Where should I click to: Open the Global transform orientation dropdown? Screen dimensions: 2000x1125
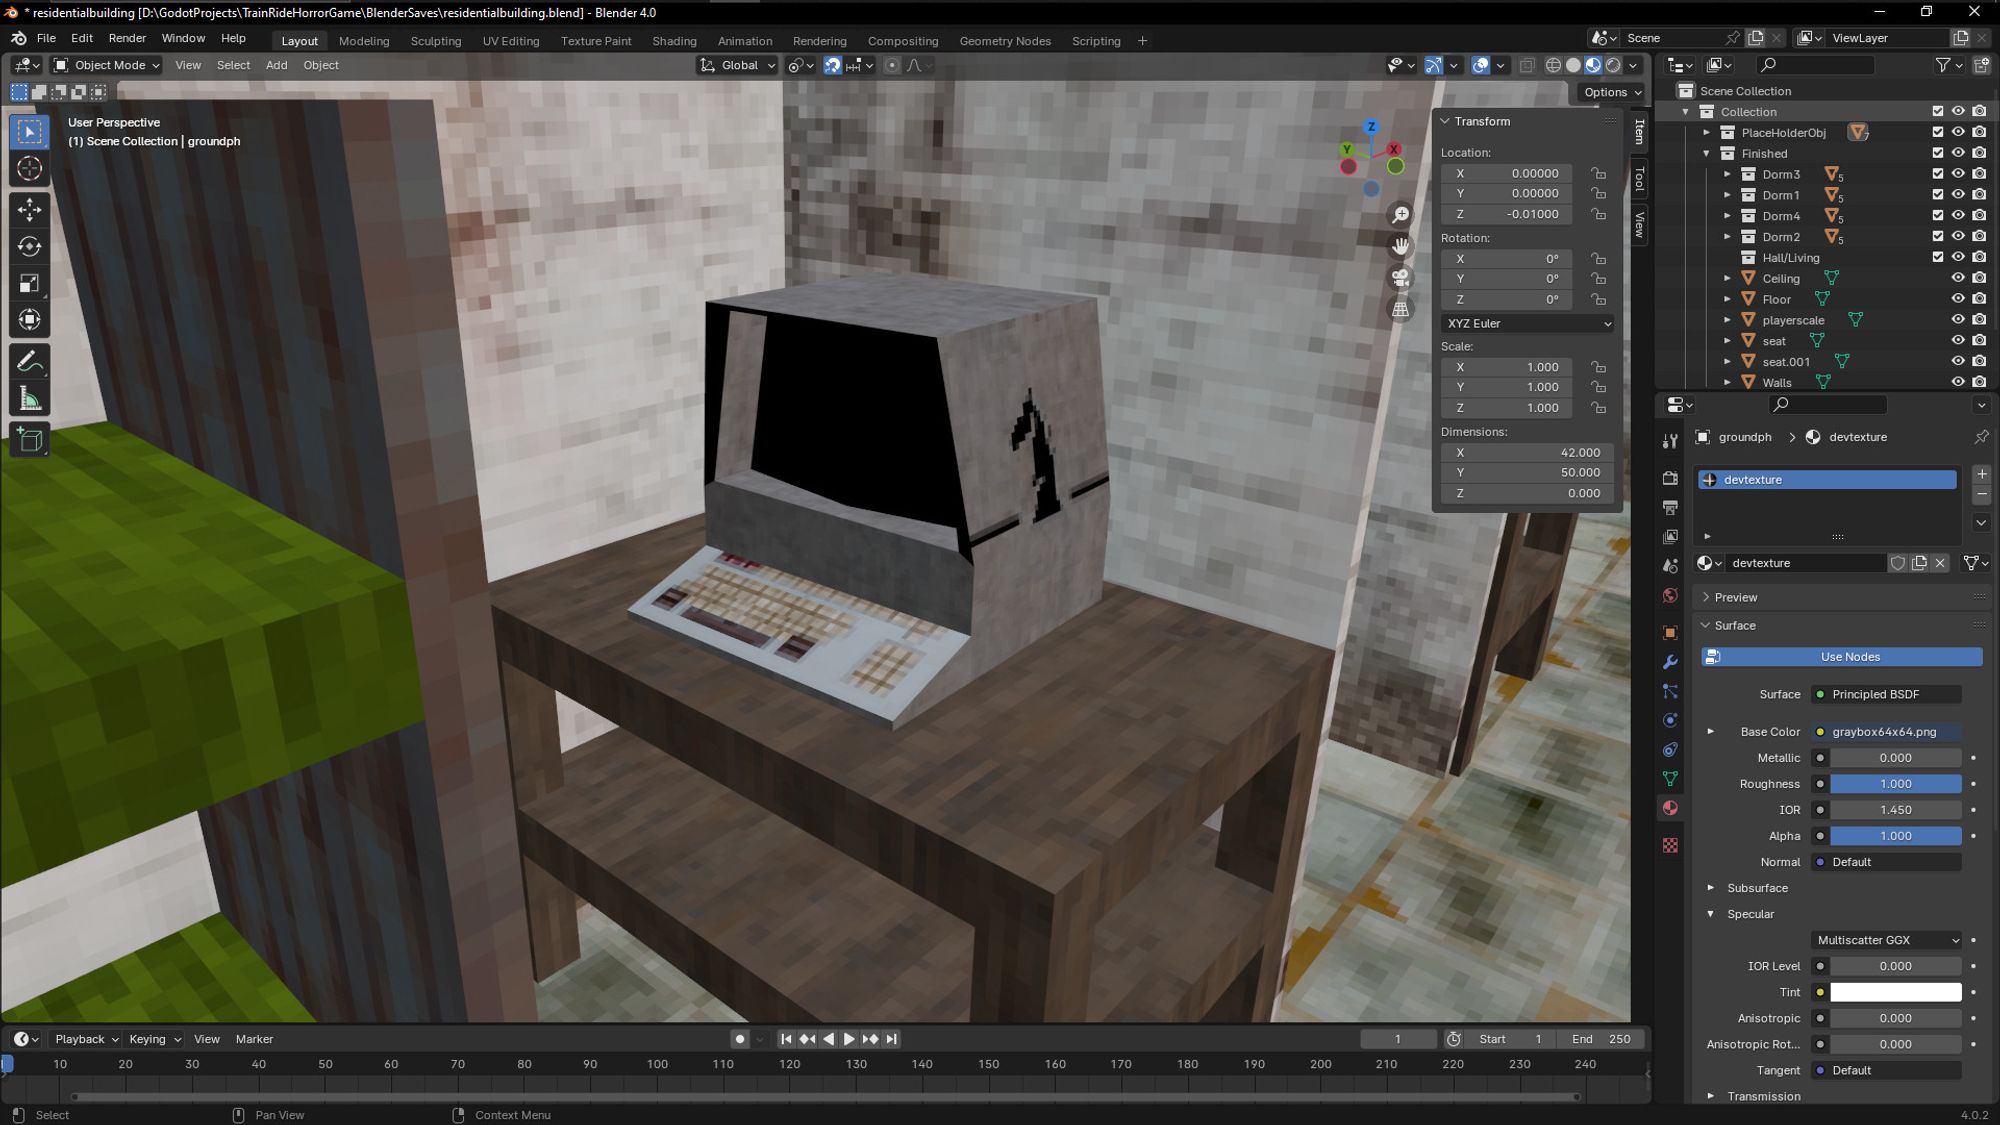coord(738,65)
